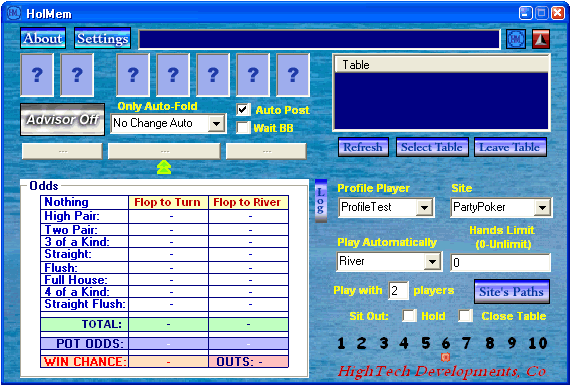Click the small red seat marker
This screenshot has height=388, width=572.
coord(445,357)
